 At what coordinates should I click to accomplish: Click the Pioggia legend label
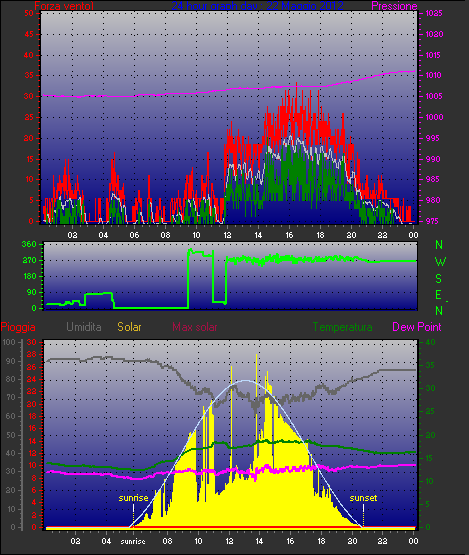(x=18, y=327)
